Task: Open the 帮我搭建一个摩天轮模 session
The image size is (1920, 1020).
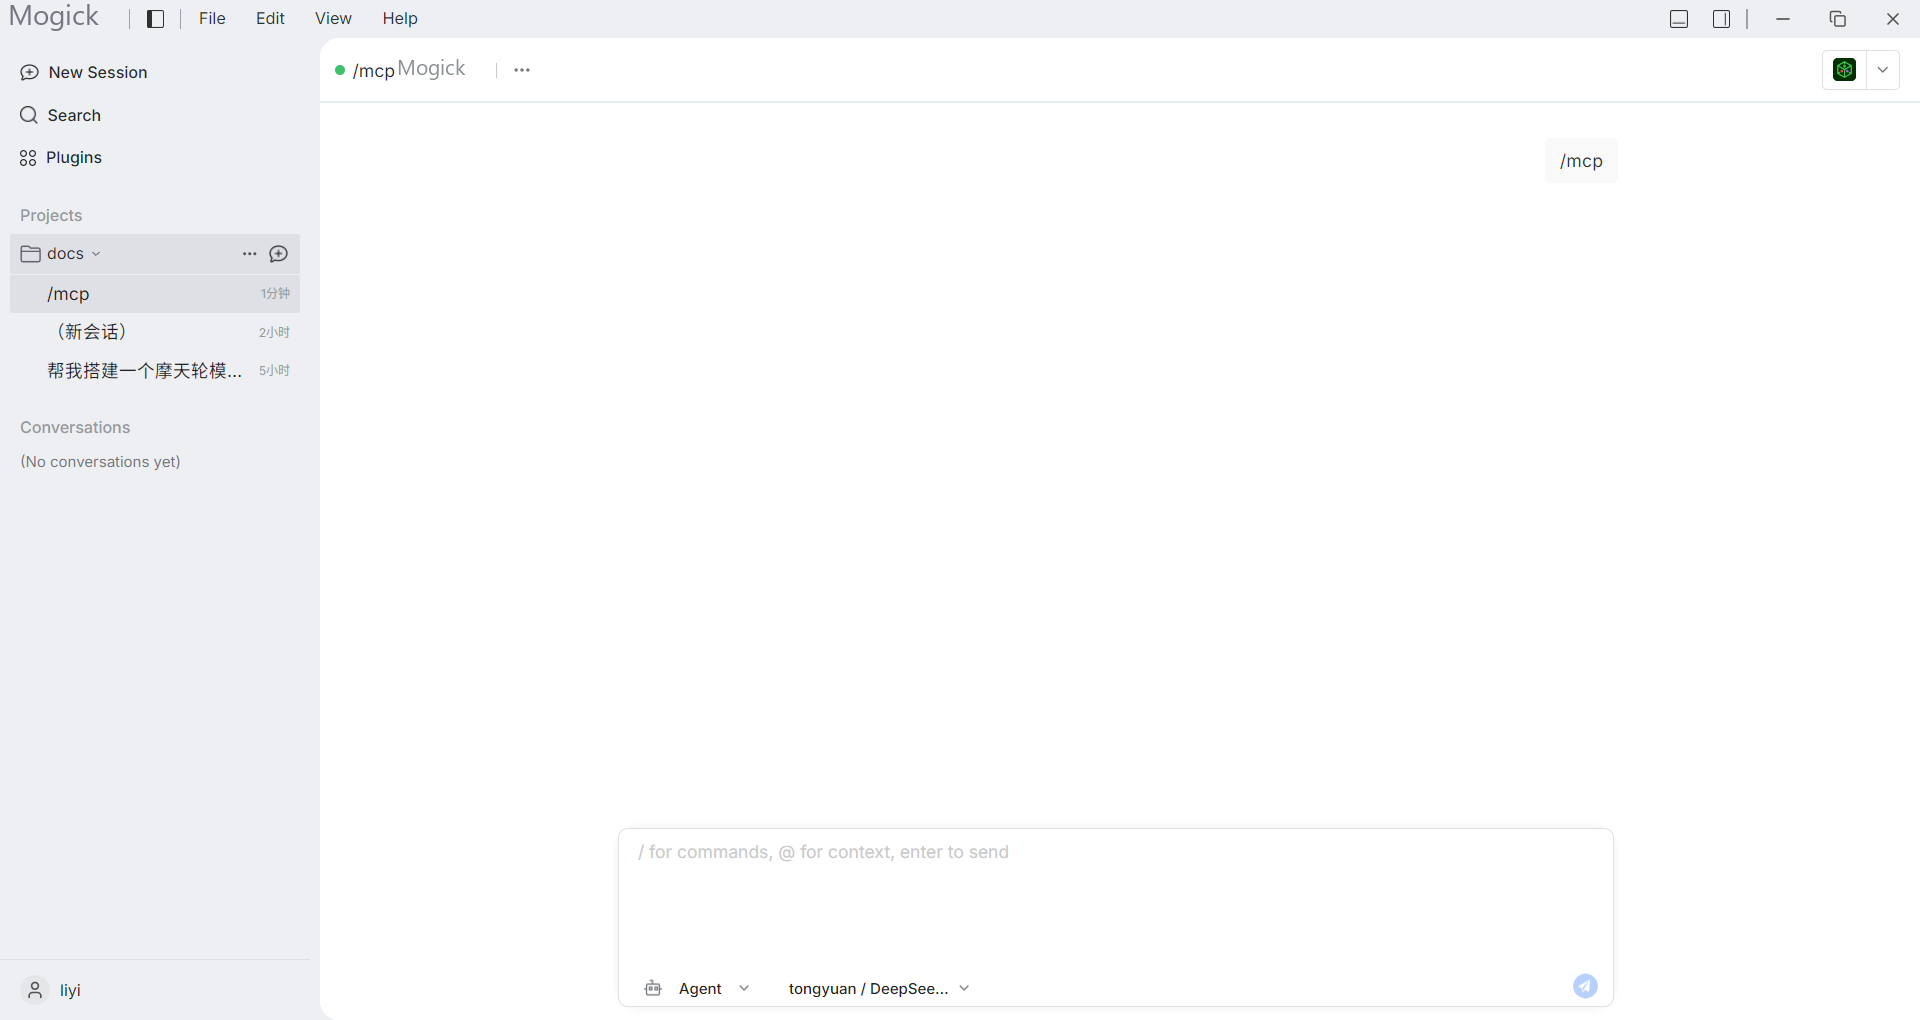Action: tap(155, 370)
